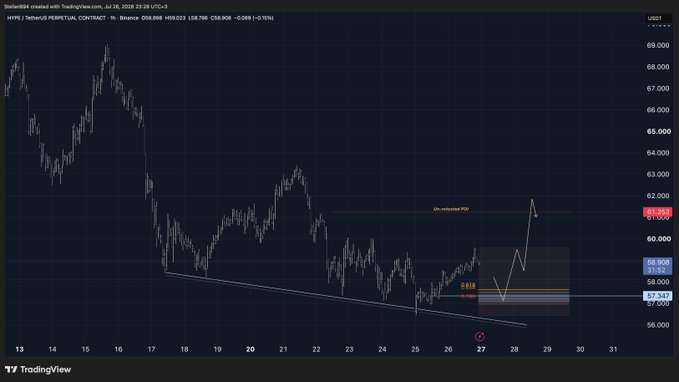The width and height of the screenshot is (679, 382).
Task: Click the bold 60.000 price axis label
Action: point(658,239)
